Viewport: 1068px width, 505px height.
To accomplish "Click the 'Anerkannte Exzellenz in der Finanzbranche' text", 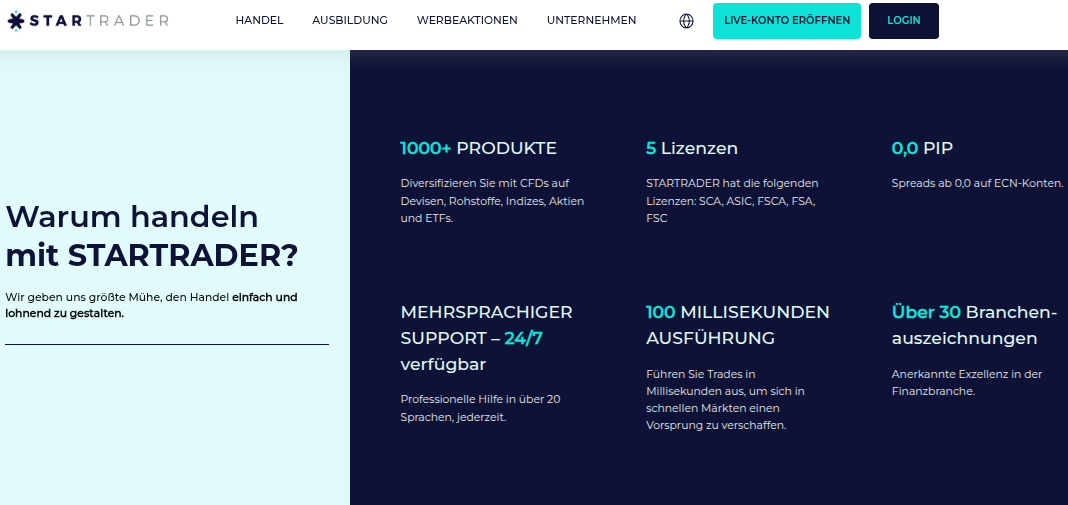I will point(967,382).
